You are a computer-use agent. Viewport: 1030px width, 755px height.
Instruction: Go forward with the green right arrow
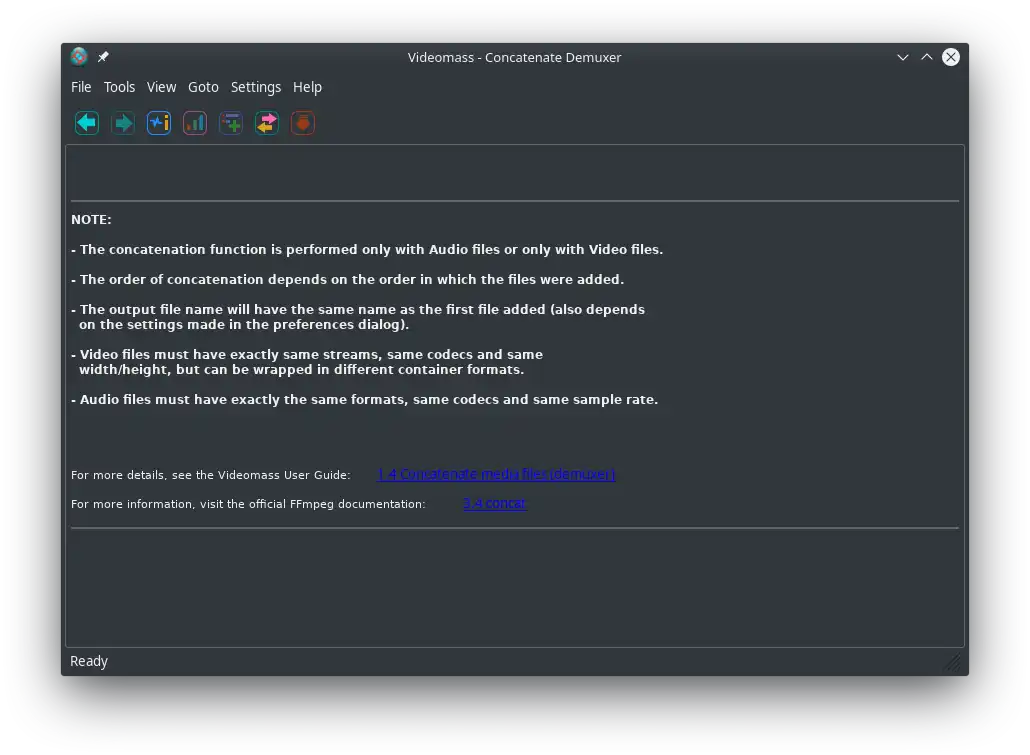(123, 123)
